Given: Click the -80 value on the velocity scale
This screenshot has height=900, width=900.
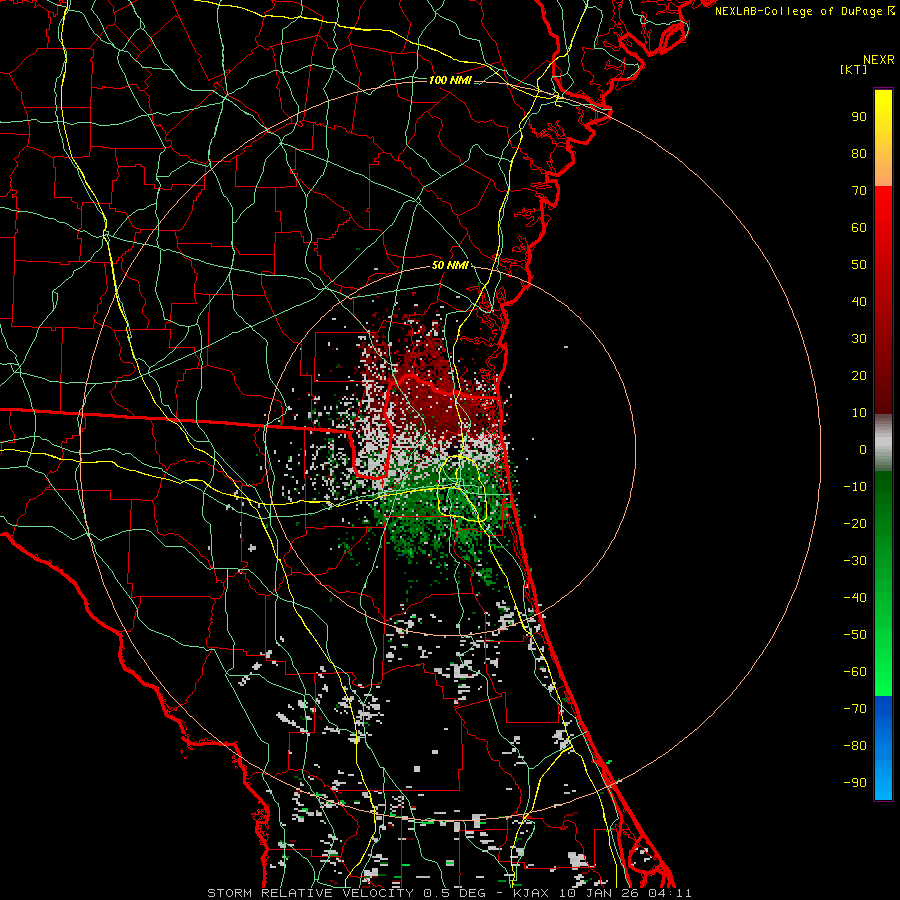Looking at the screenshot, I should click(855, 746).
